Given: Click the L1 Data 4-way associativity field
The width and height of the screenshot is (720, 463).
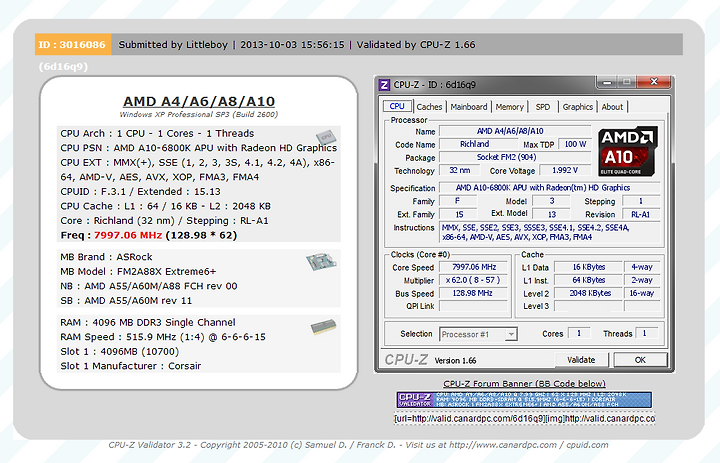Looking at the screenshot, I should (x=642, y=267).
